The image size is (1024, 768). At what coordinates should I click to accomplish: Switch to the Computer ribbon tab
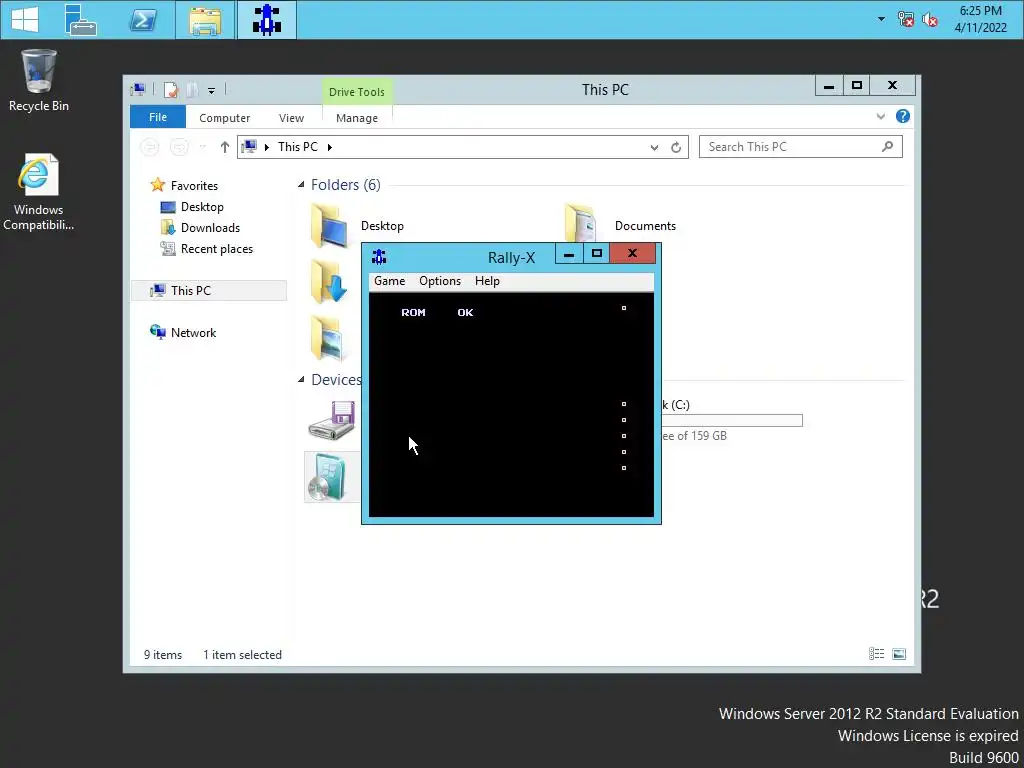click(x=225, y=118)
